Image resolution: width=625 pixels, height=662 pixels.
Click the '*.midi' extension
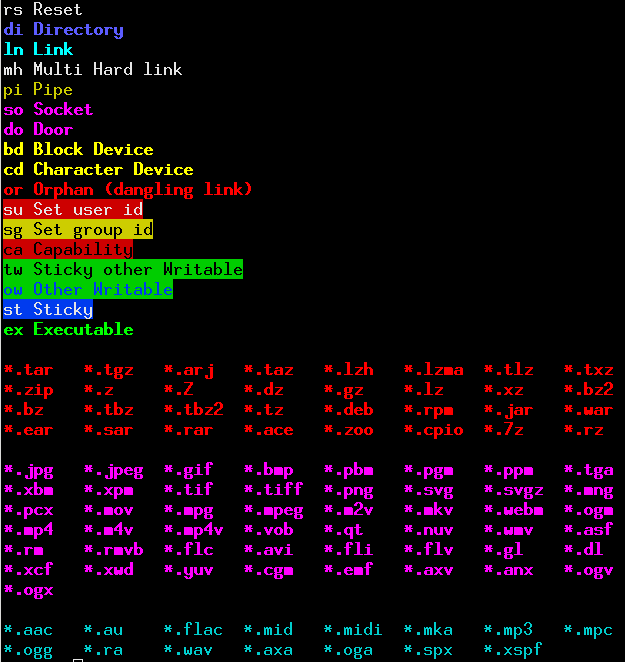pos(353,629)
